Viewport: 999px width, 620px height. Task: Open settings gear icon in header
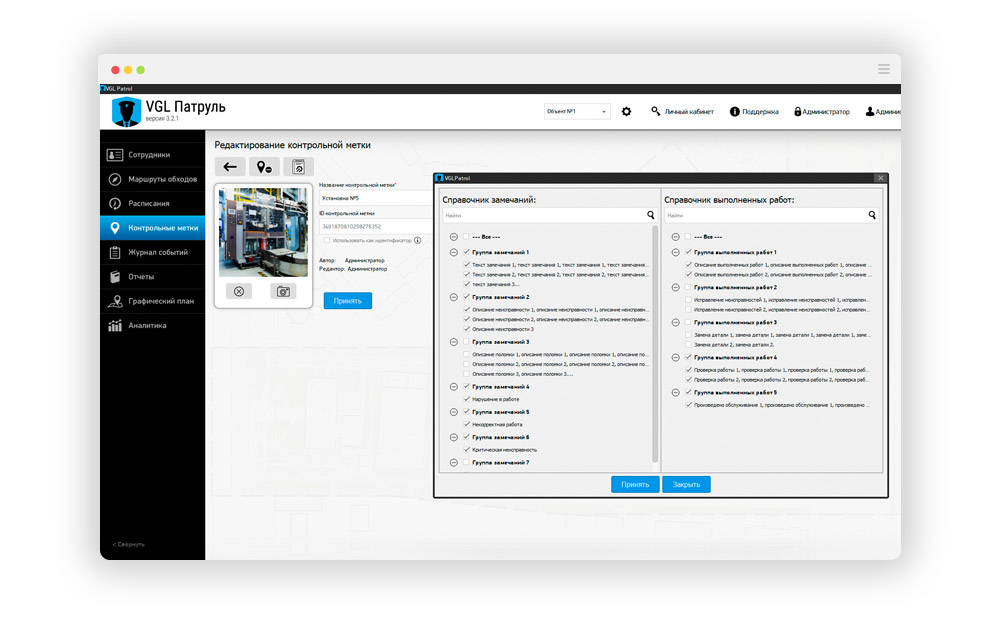tap(626, 112)
